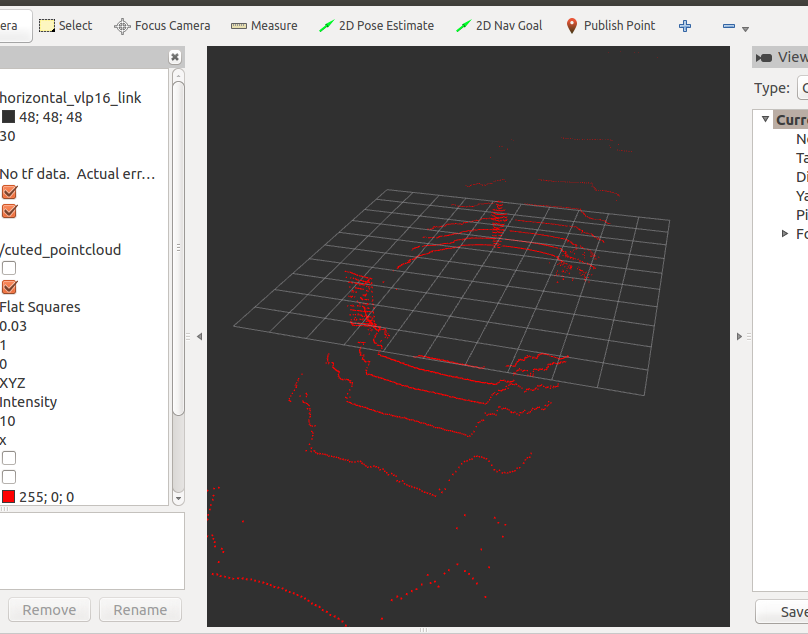Open the view Type combo box
The height and width of the screenshot is (634, 808).
coord(802,88)
